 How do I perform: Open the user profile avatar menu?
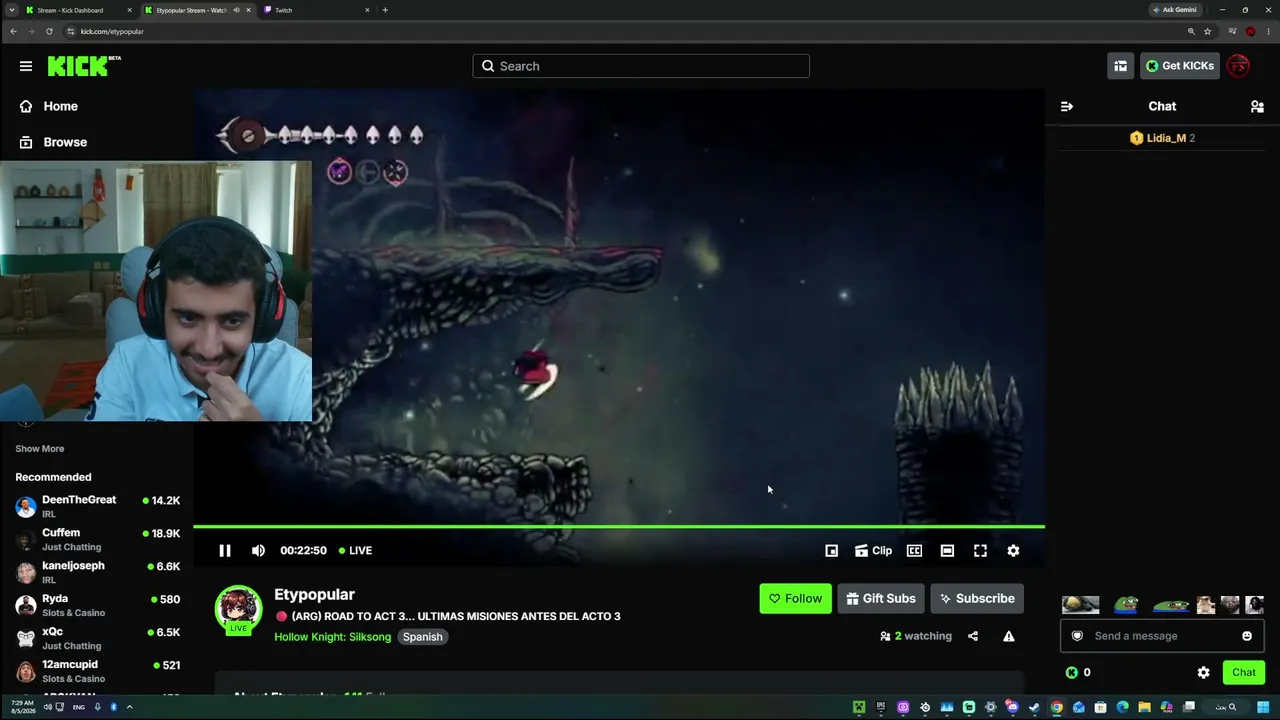coord(1238,66)
